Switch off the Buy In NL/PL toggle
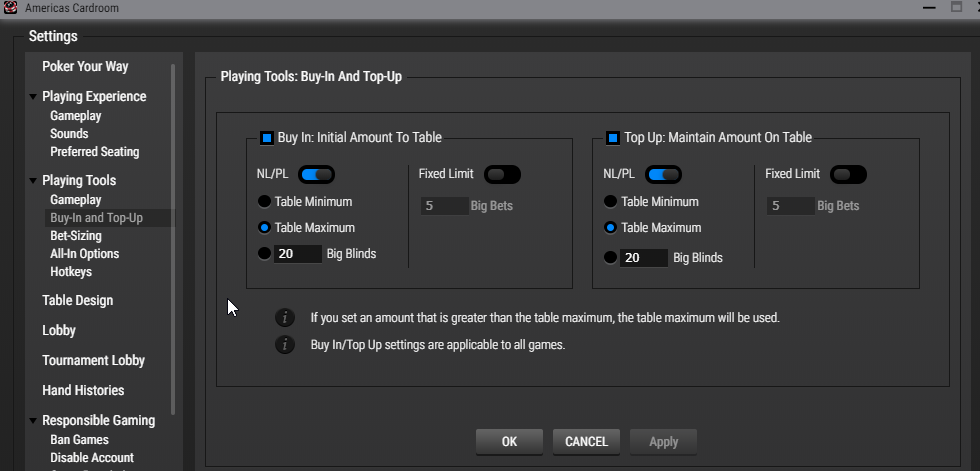The image size is (980, 471). [317, 174]
